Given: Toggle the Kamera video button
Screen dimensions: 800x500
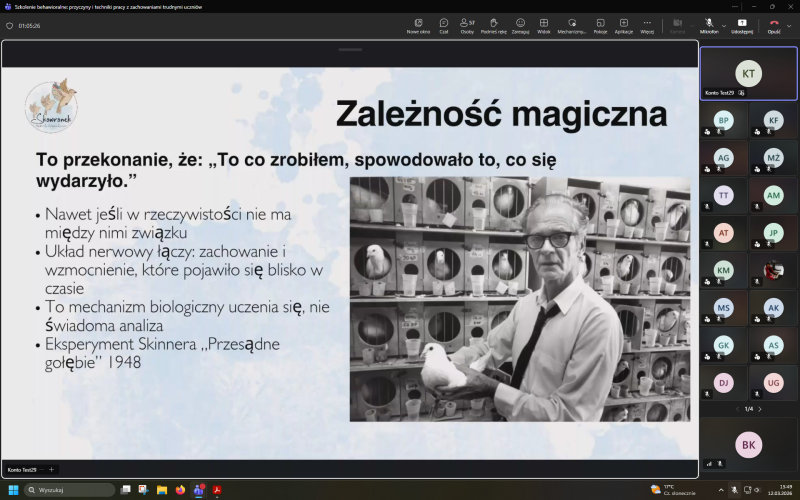Looking at the screenshot, I should pyautogui.click(x=677, y=24).
